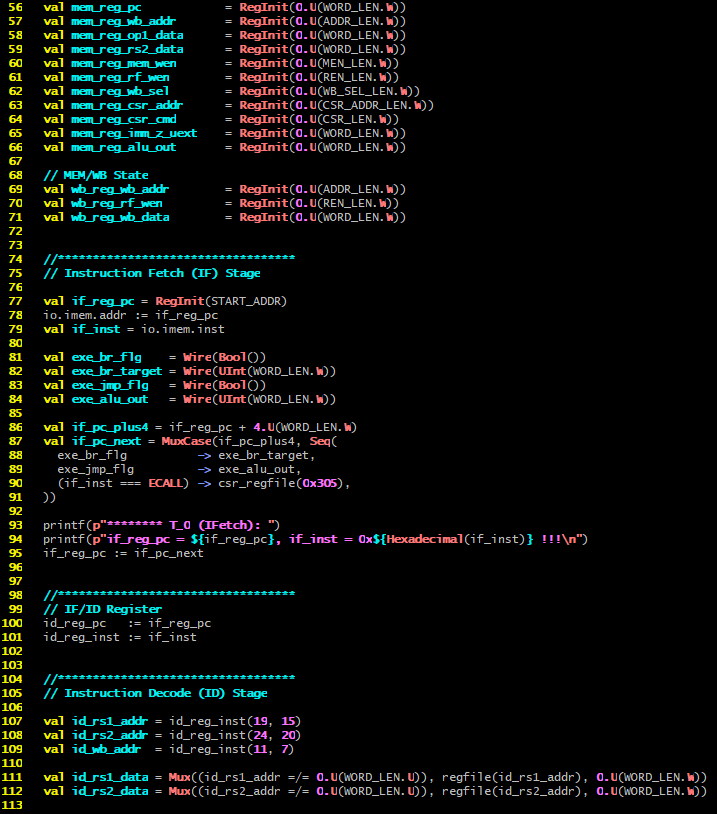
Task: Click the '// MEM/WB State' comment
Action: (96, 175)
